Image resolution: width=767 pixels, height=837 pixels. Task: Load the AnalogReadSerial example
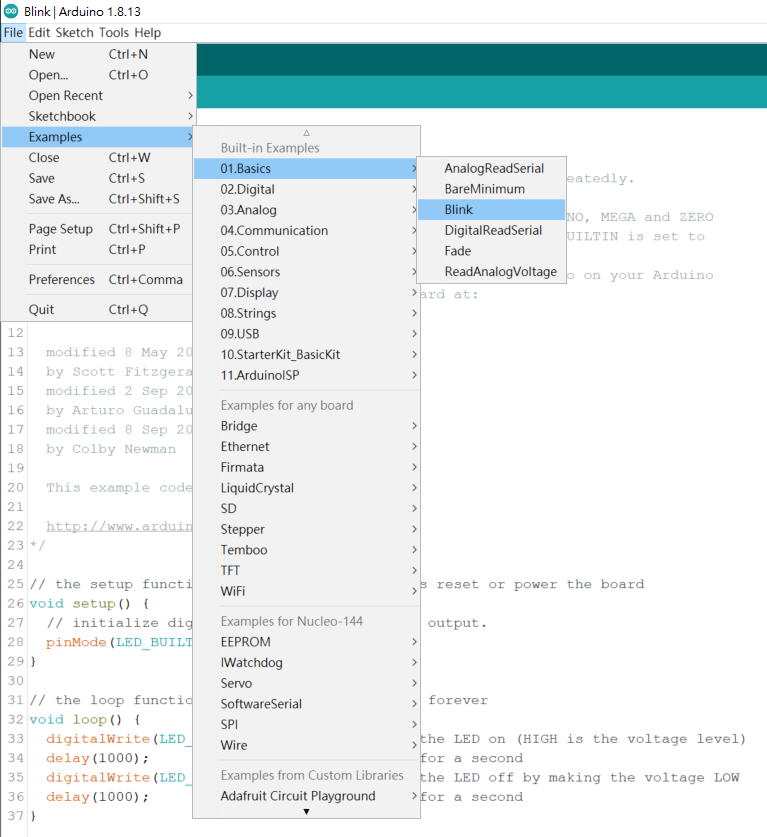[x=491, y=169]
